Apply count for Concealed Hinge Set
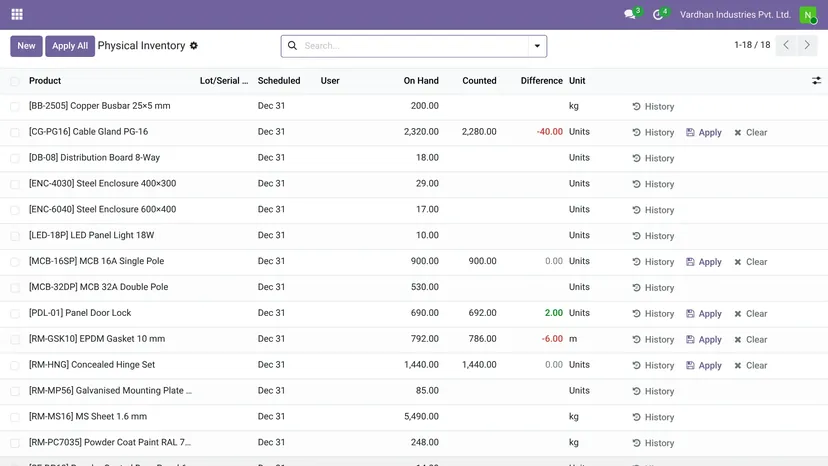The height and width of the screenshot is (466, 828). pos(703,366)
